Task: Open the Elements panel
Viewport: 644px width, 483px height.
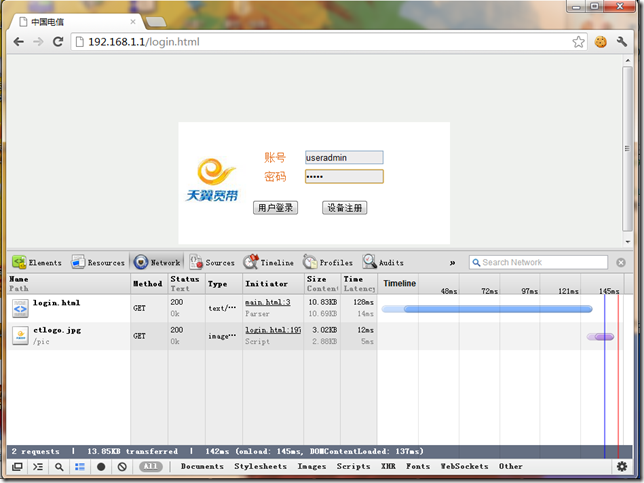Action: tap(37, 262)
